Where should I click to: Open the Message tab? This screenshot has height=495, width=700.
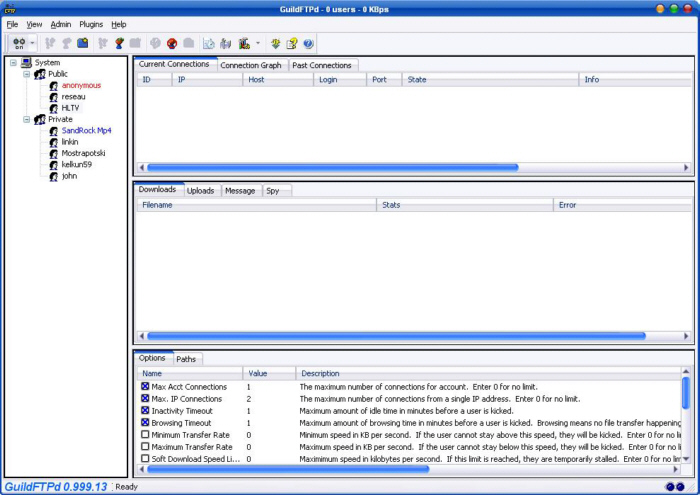pyautogui.click(x=240, y=191)
